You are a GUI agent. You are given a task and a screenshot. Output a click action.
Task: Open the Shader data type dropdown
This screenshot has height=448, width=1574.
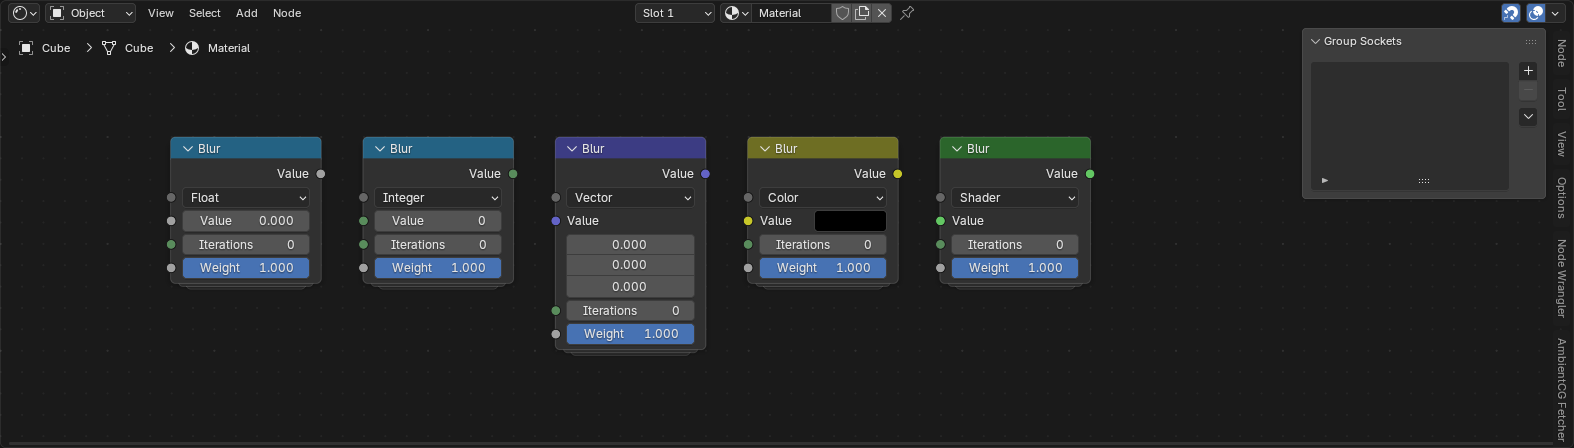click(1015, 198)
